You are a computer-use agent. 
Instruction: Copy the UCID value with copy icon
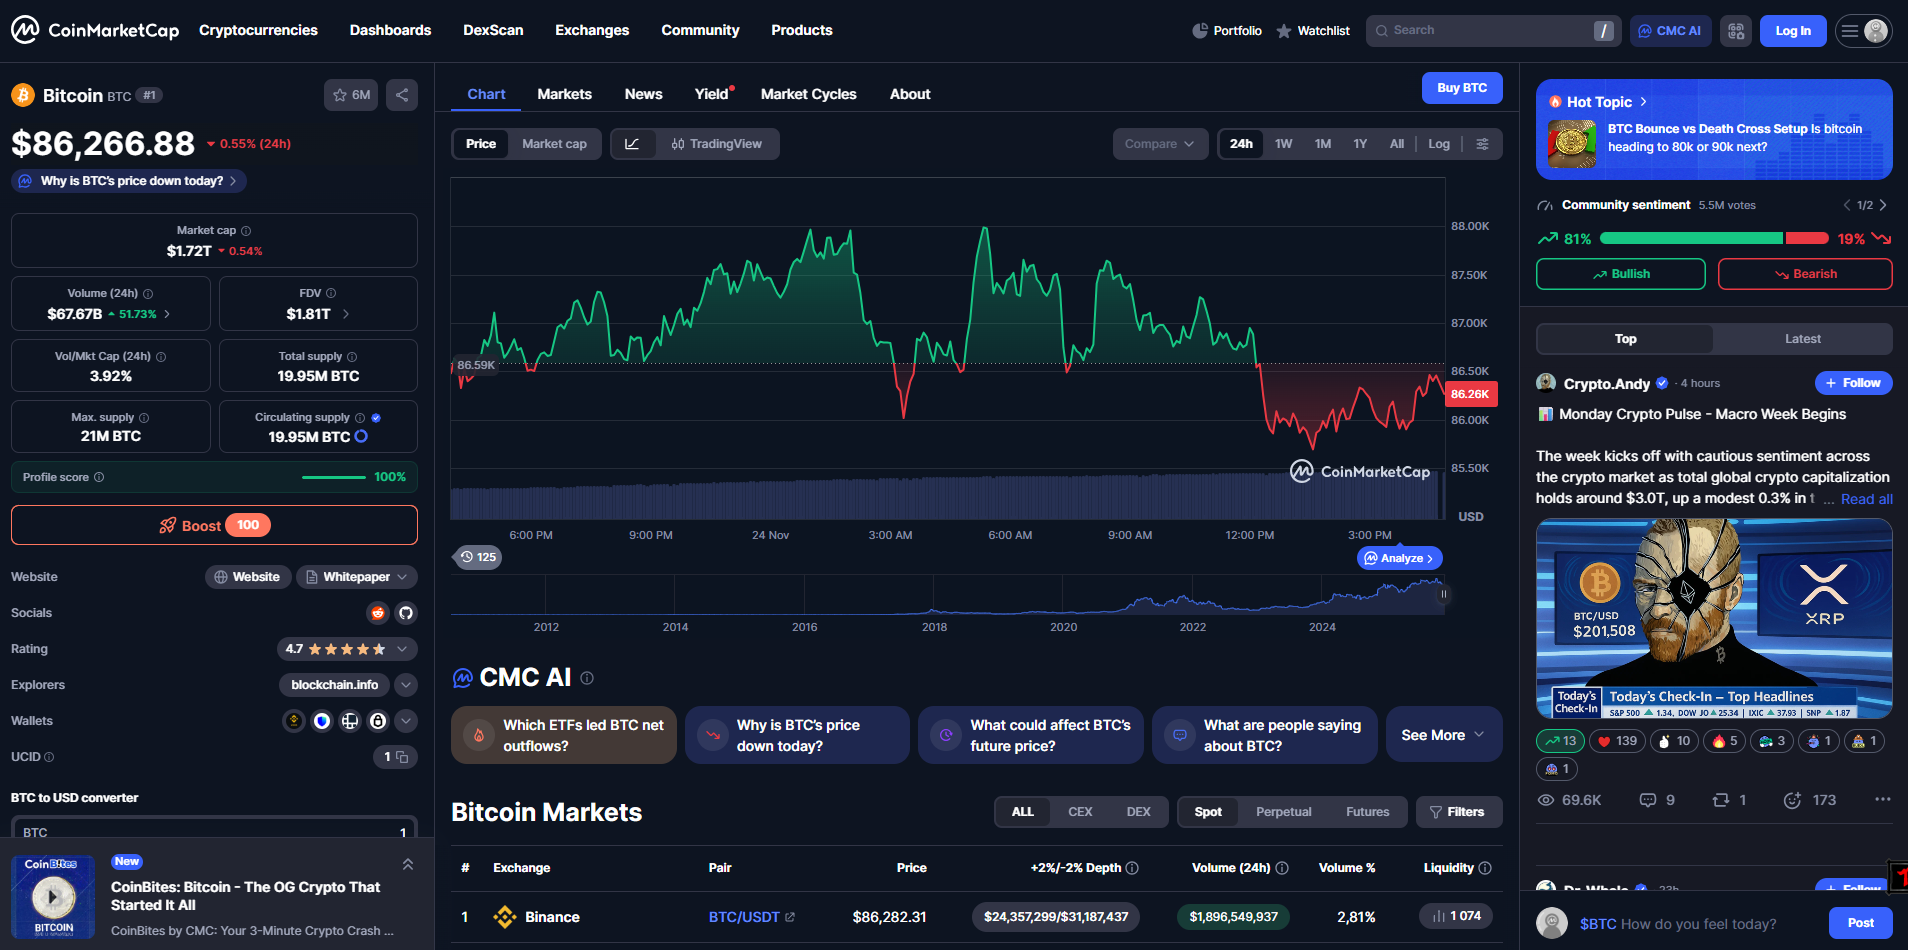(402, 757)
